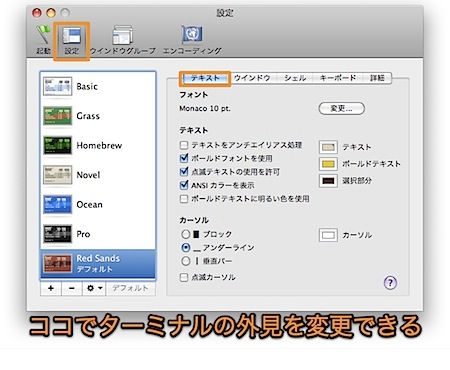Toggle ANSI カラーを表示 checkbox

pos(184,185)
